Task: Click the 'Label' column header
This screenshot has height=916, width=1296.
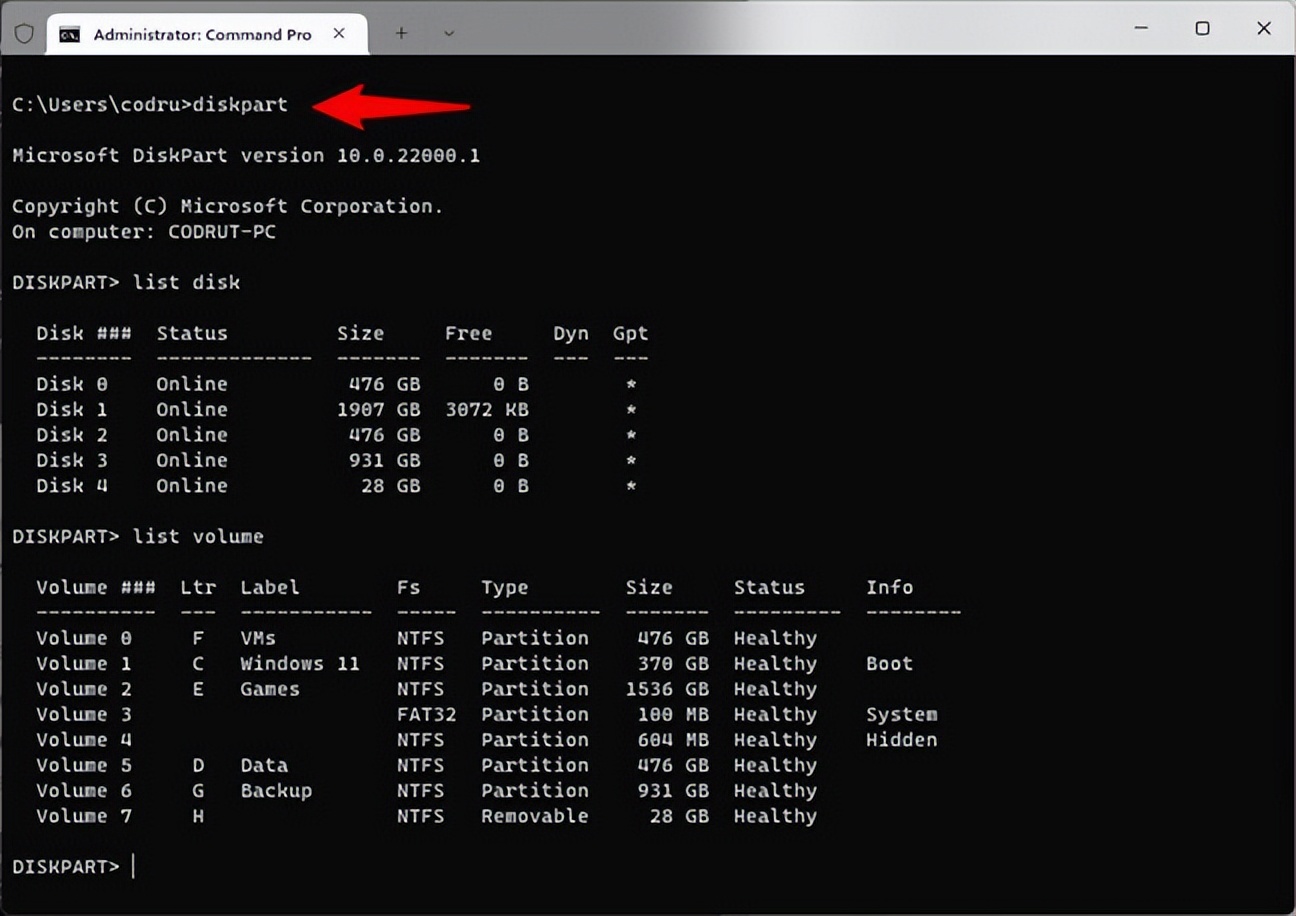Action: [x=270, y=588]
